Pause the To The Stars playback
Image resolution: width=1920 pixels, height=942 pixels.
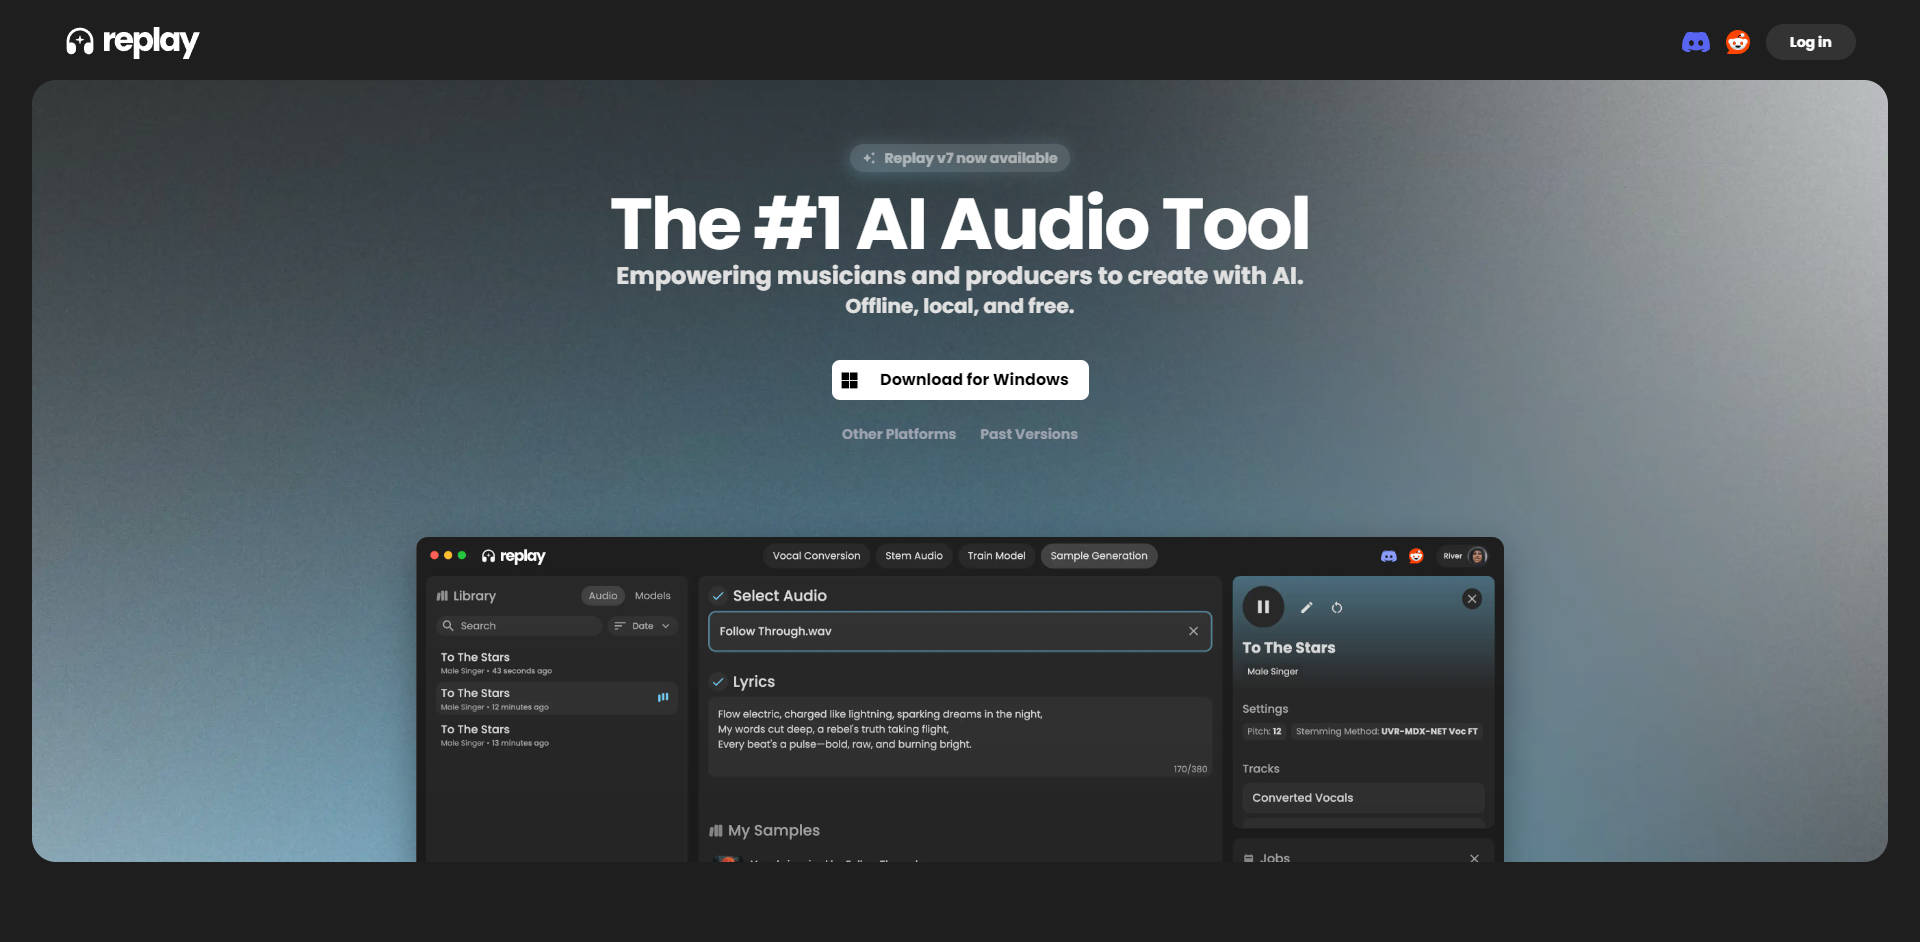[x=1263, y=607]
